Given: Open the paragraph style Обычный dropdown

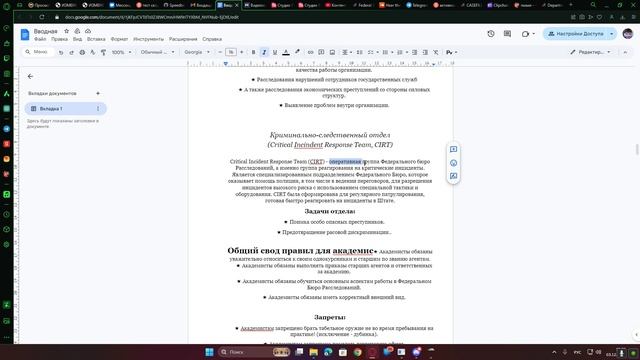Looking at the screenshot, I should [x=158, y=52].
